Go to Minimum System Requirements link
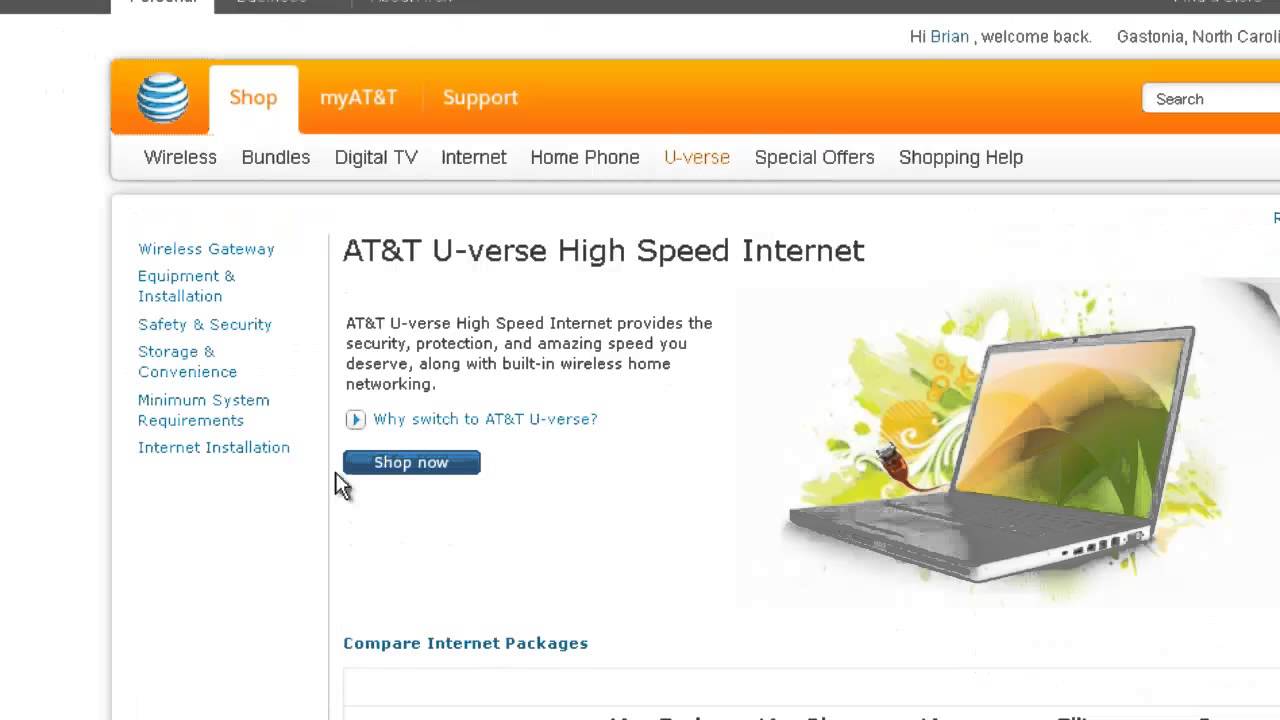Screen dimensions: 1280x720 (x=204, y=410)
